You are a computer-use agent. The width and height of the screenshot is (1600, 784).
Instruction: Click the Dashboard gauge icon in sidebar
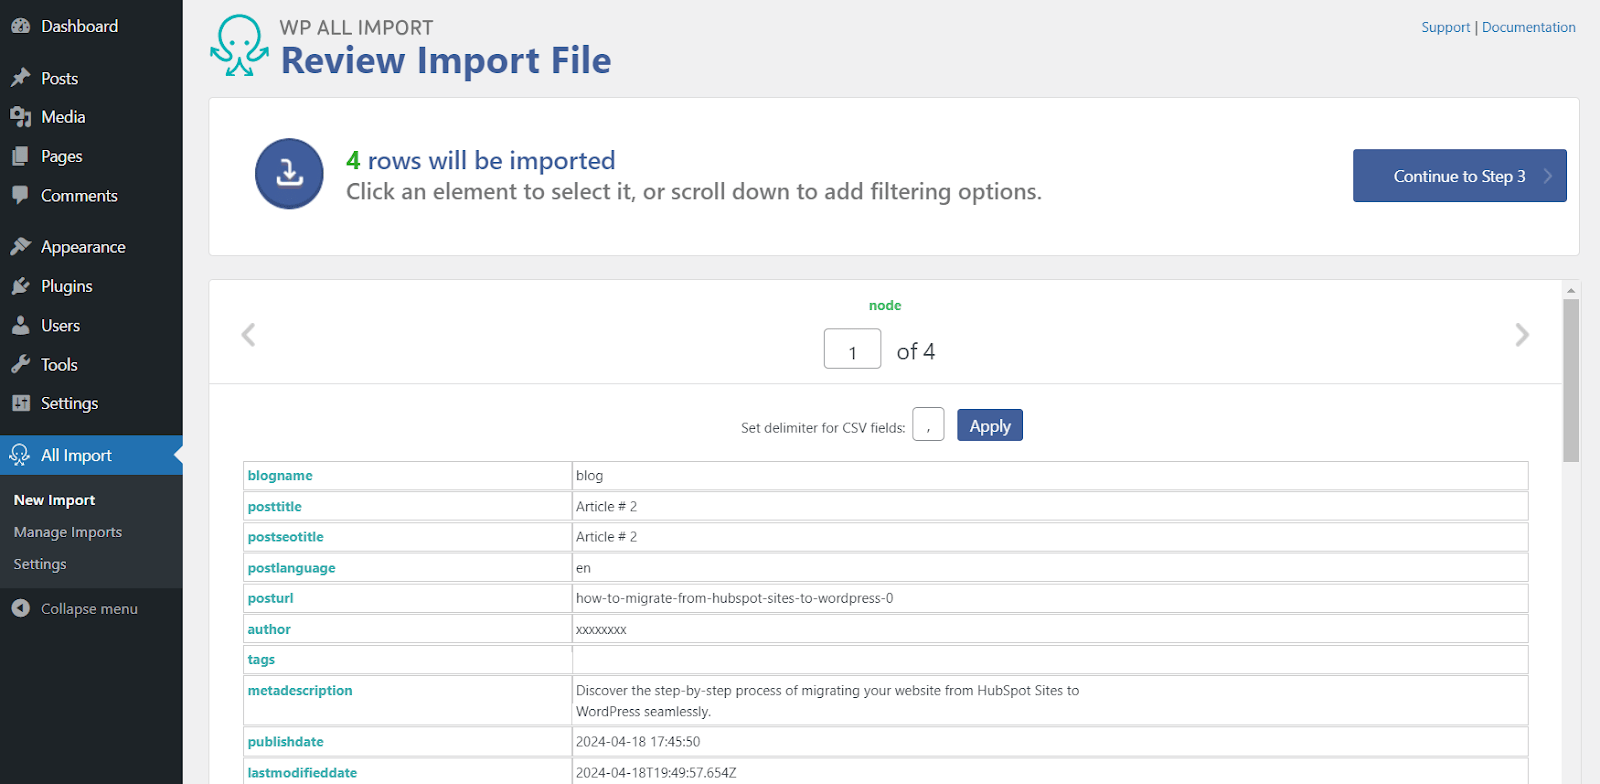(20, 27)
